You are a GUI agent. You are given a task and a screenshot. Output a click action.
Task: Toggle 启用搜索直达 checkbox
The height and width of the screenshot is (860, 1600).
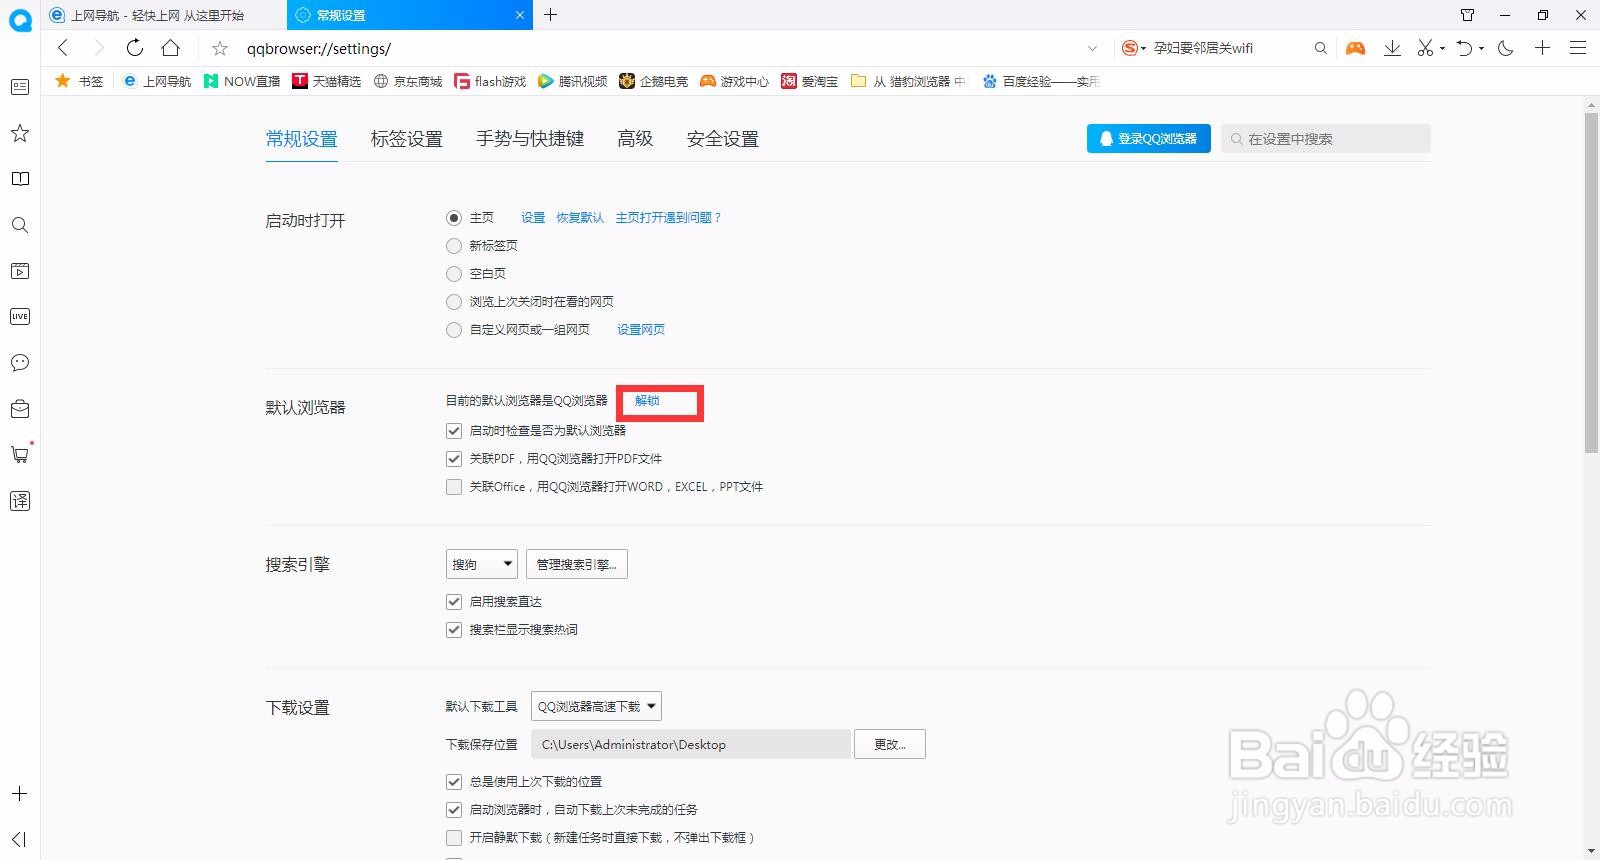tap(454, 602)
